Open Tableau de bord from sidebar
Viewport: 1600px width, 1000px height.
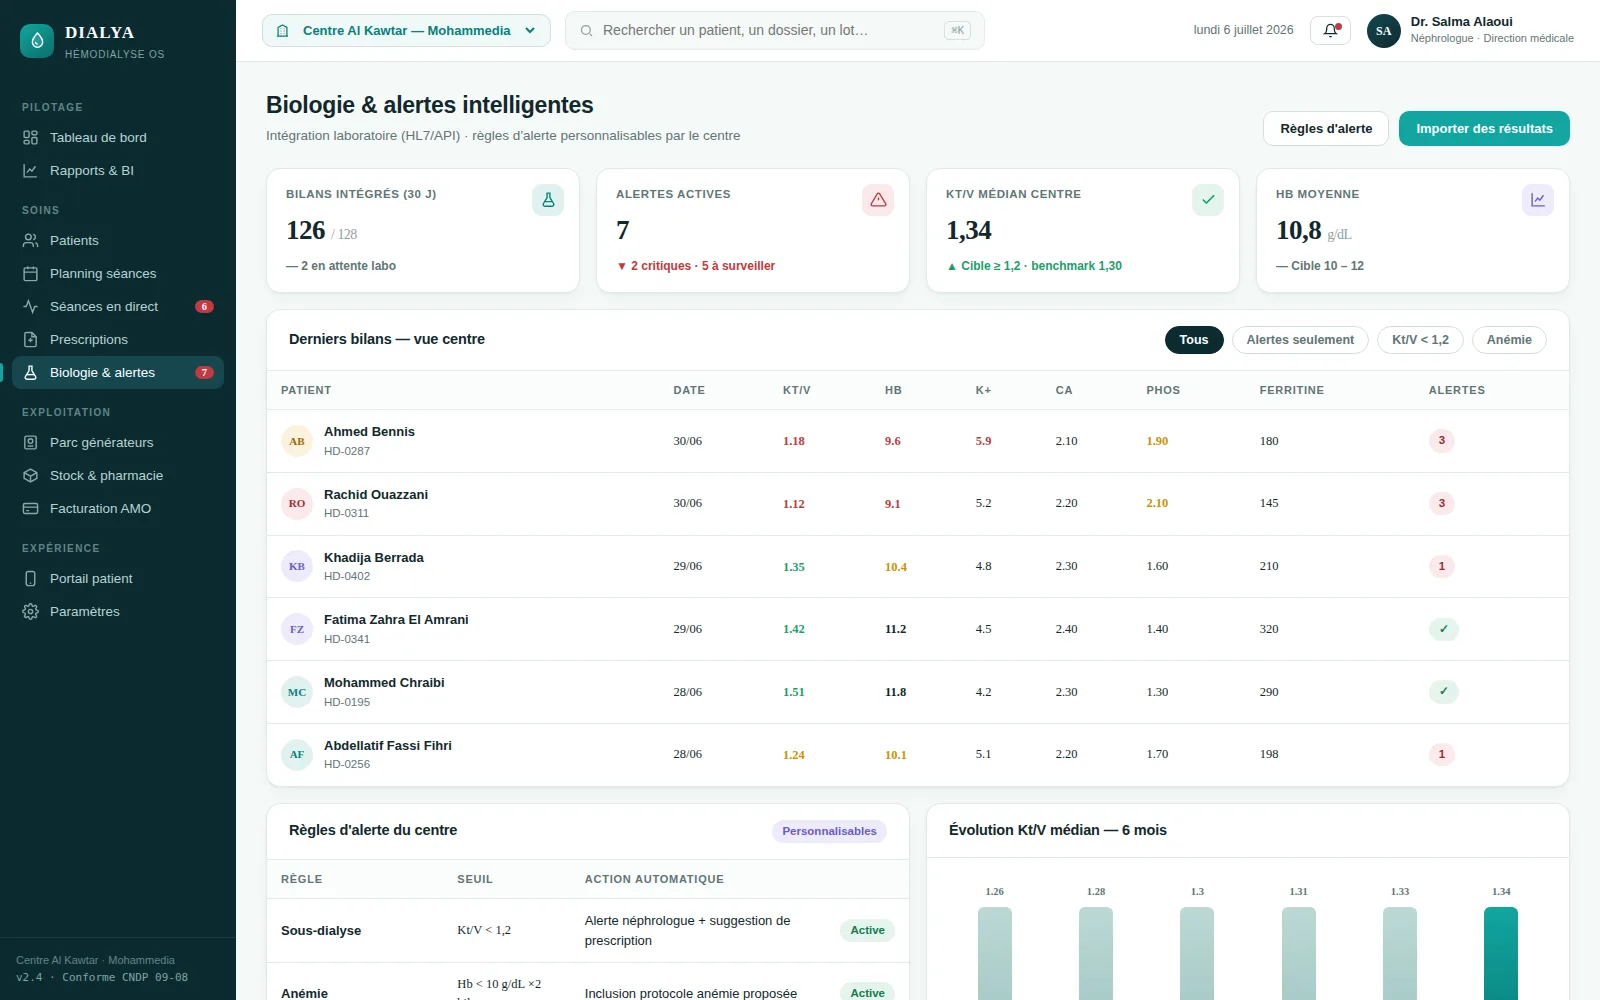118,137
